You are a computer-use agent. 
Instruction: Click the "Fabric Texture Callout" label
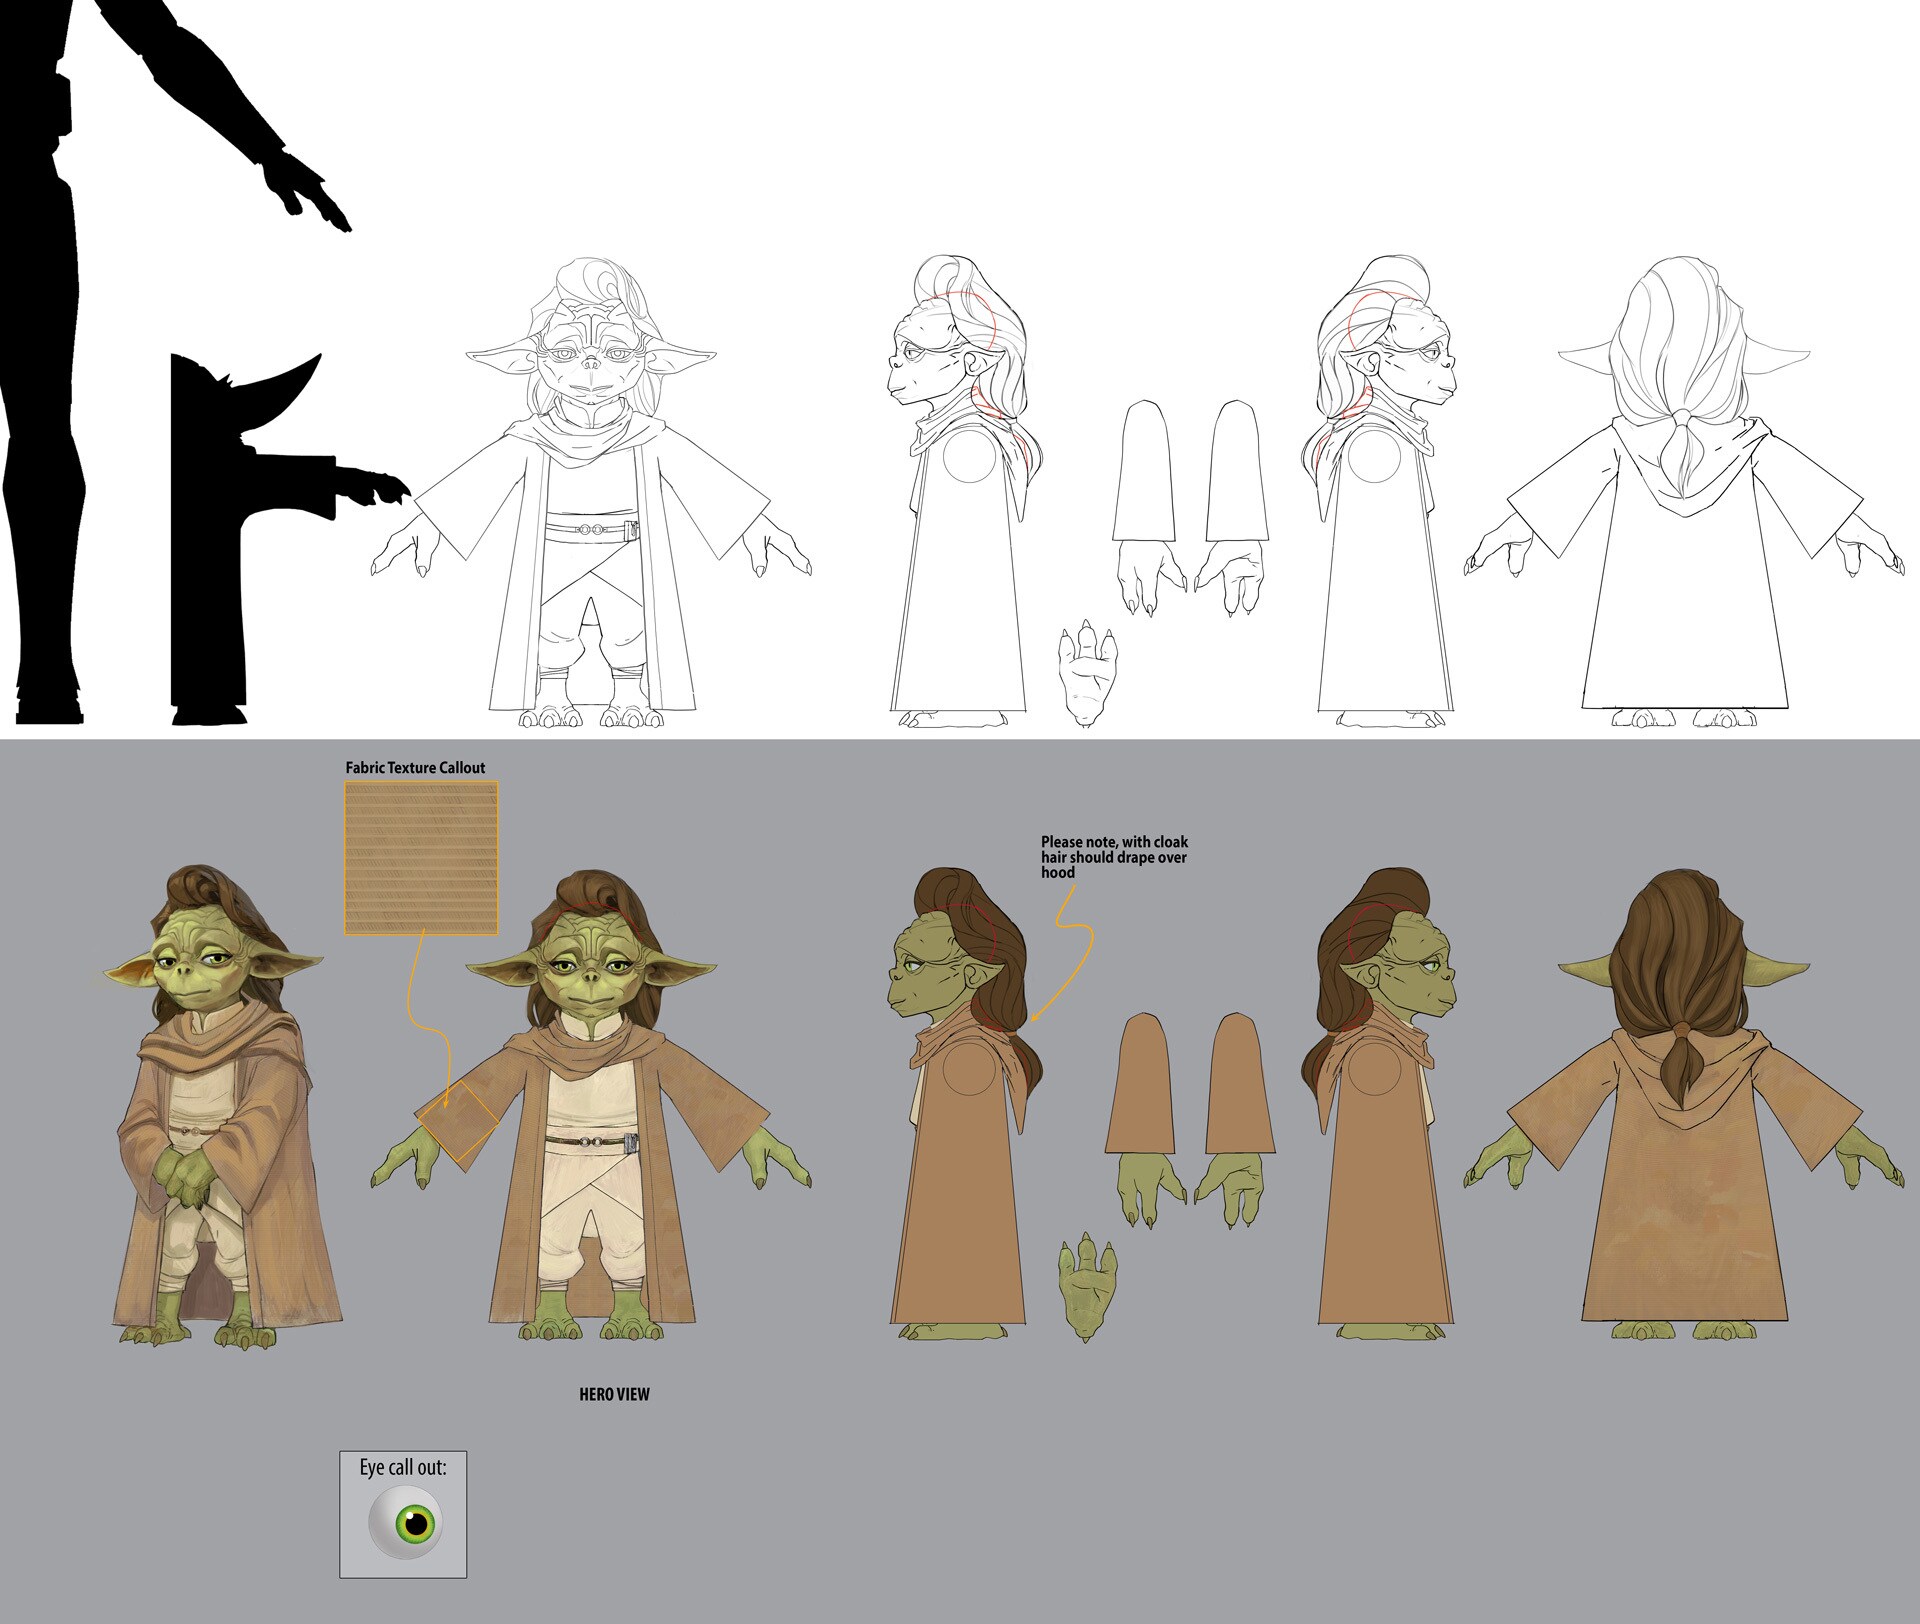coord(415,768)
